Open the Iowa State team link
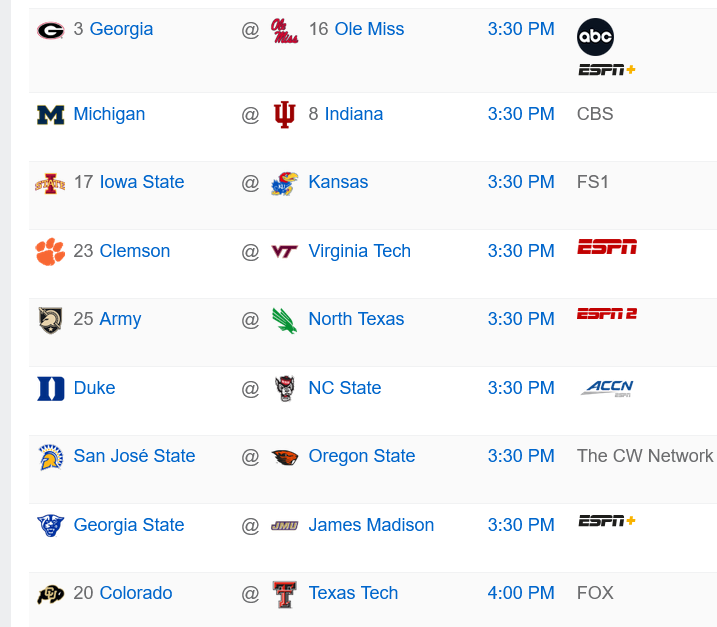Viewport: 717px width, 627px height. coord(142,182)
